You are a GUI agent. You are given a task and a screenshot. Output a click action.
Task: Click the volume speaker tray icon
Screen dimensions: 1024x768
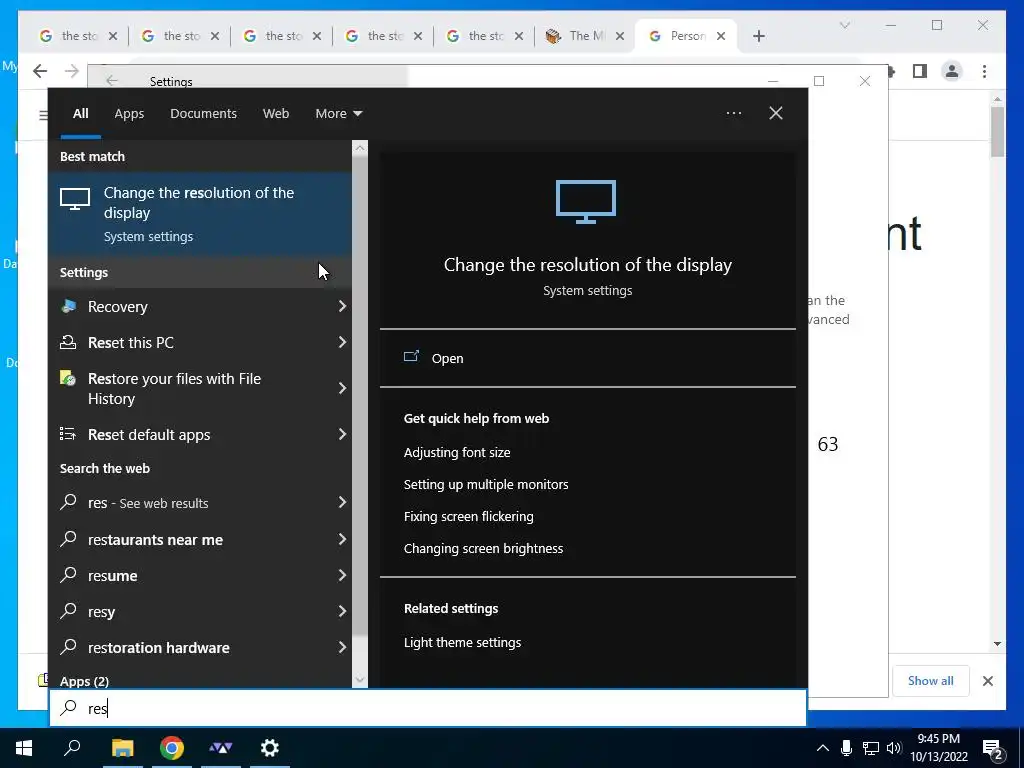coord(894,748)
